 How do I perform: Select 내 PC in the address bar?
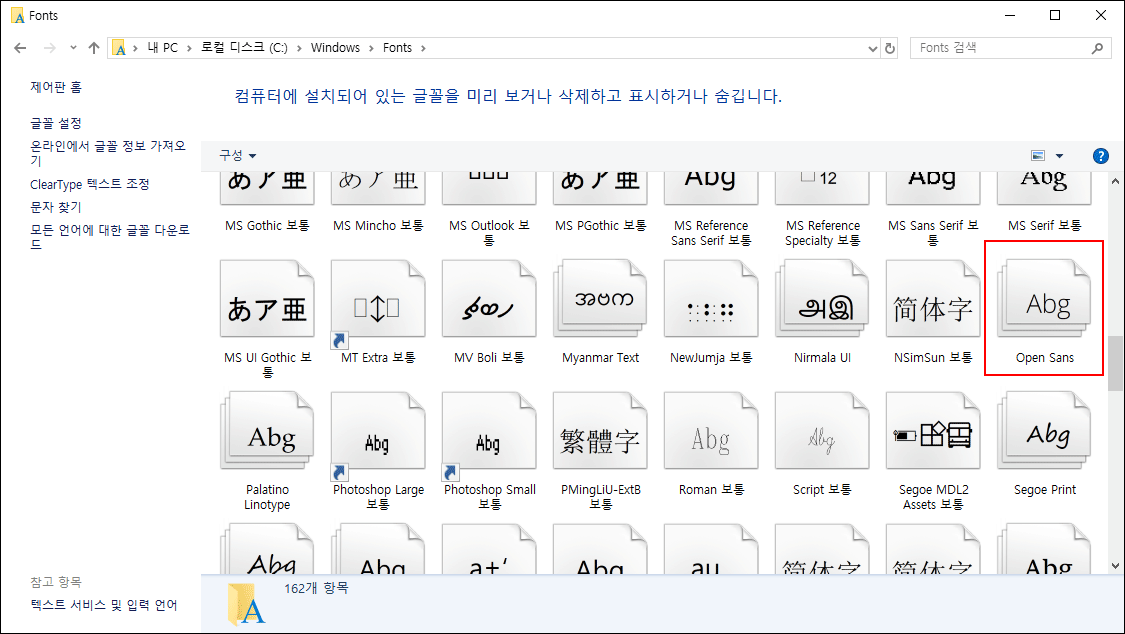coord(163,48)
